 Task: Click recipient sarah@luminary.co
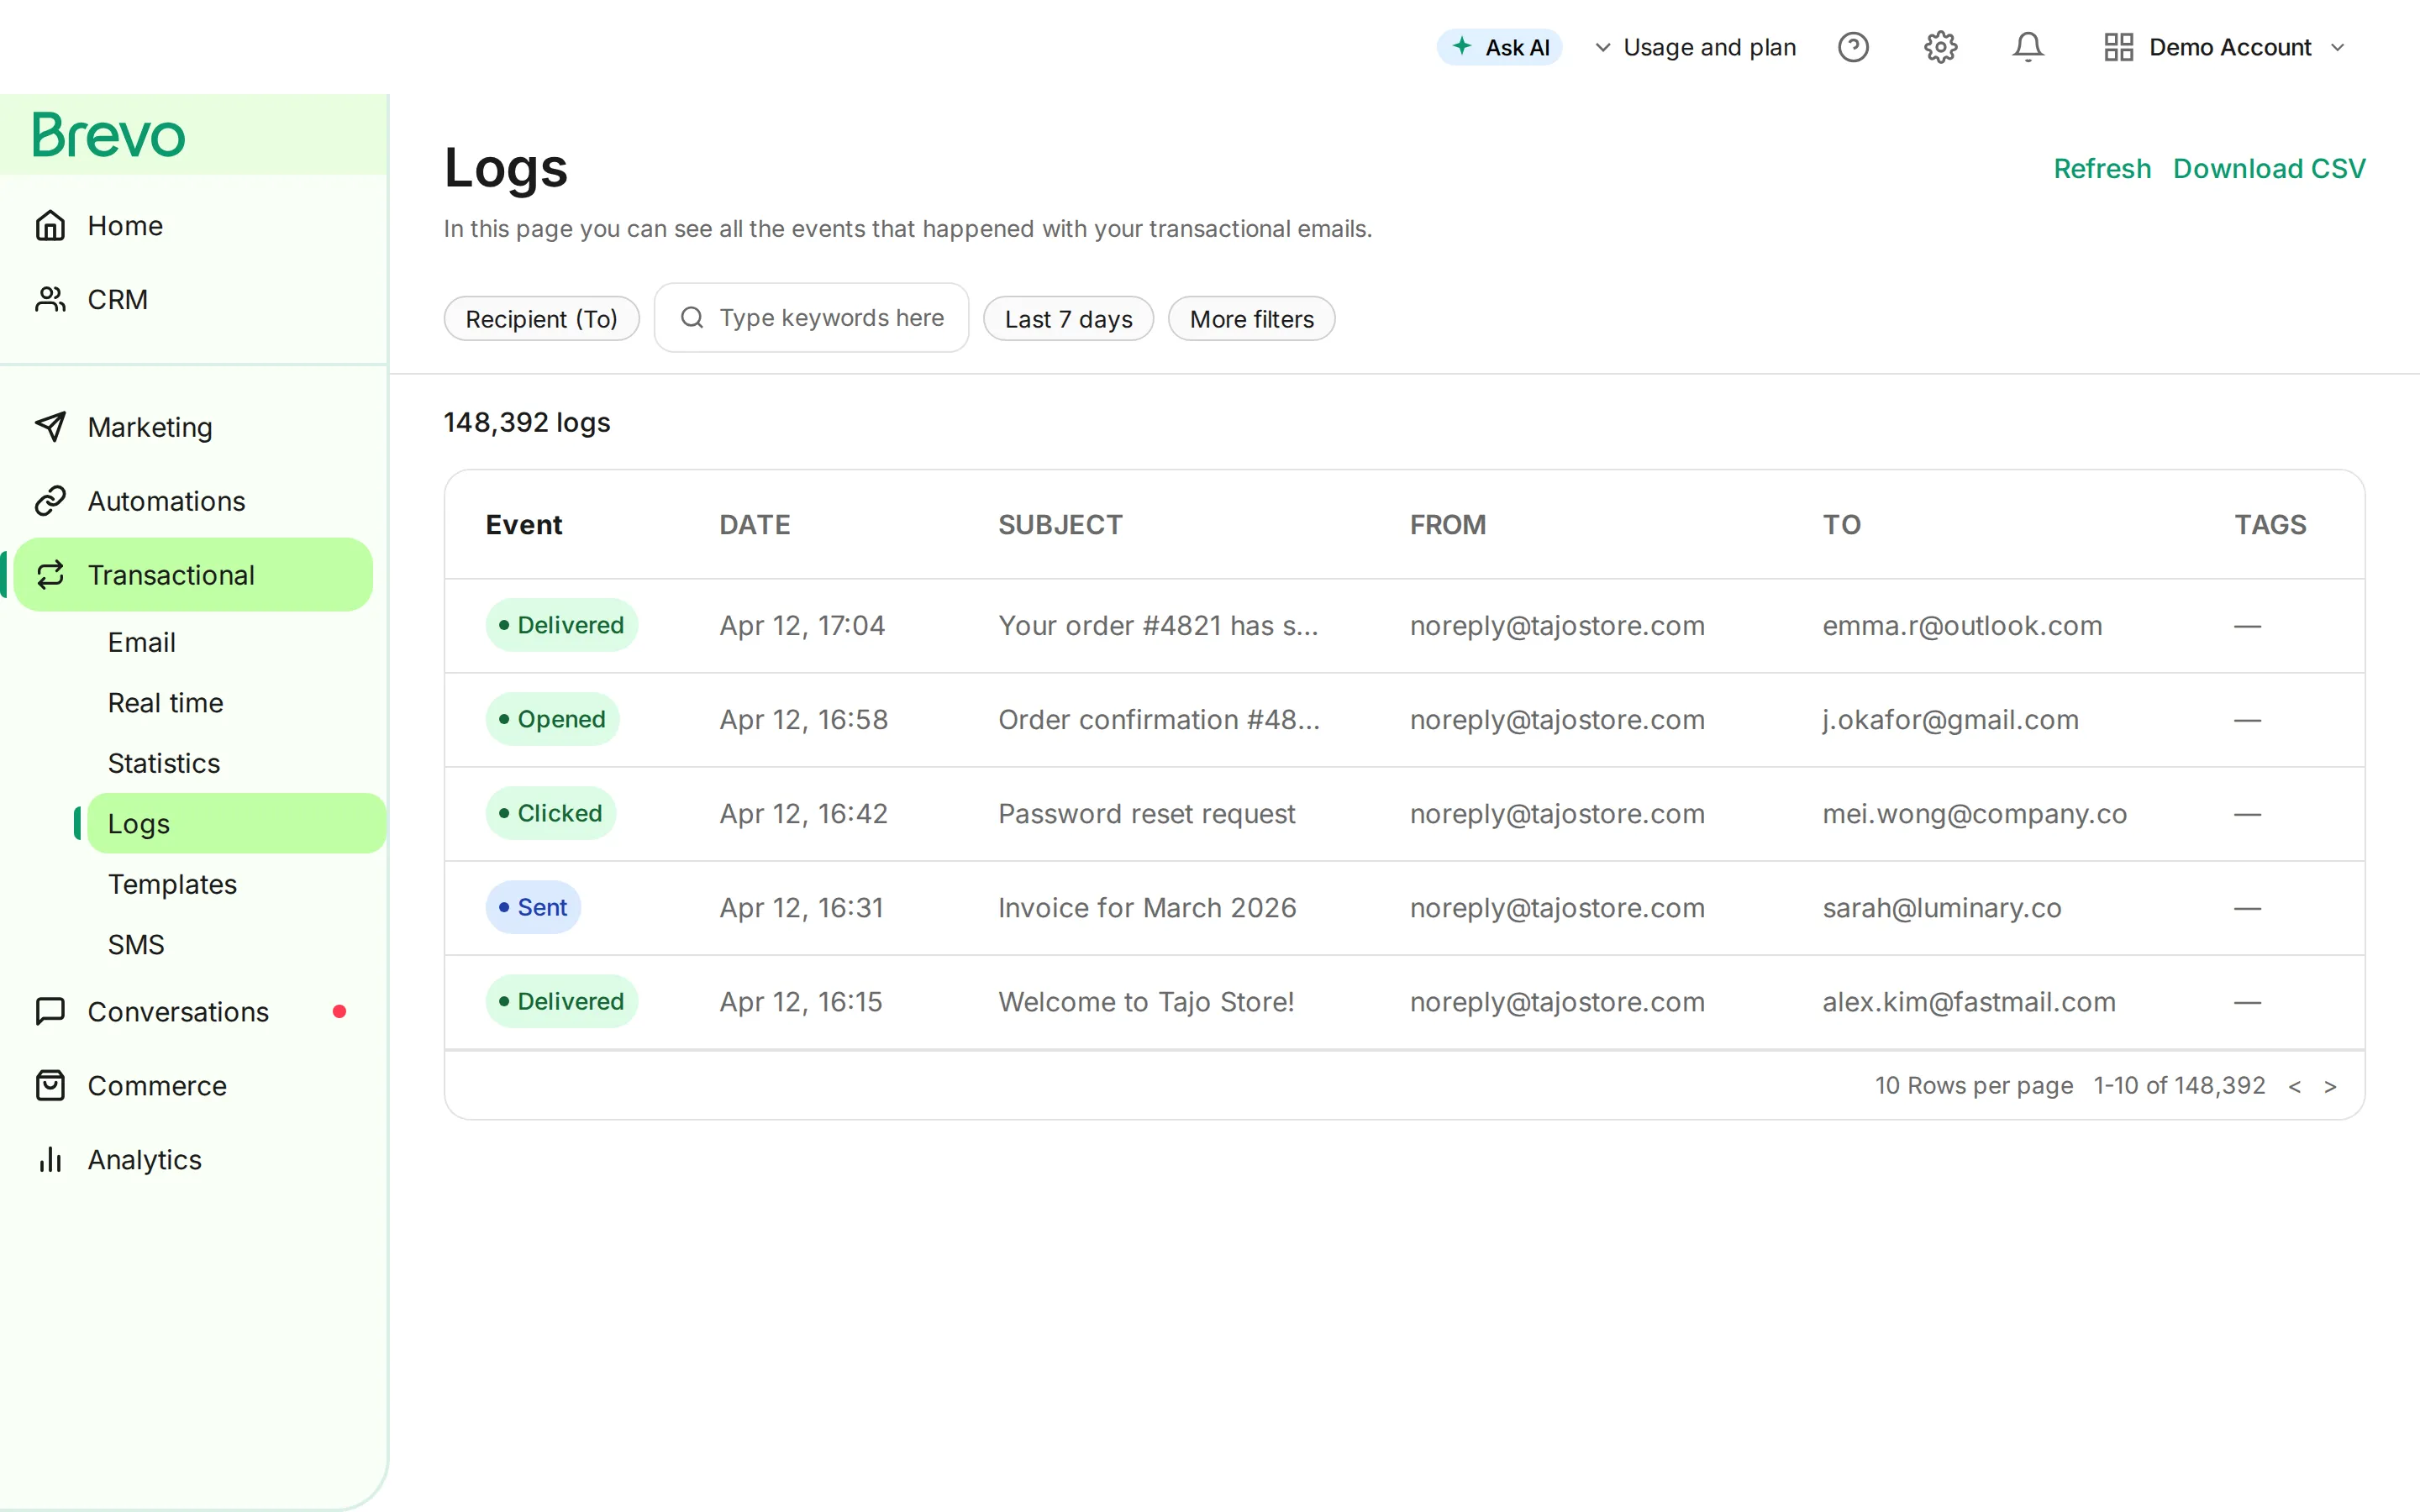pyautogui.click(x=1941, y=907)
